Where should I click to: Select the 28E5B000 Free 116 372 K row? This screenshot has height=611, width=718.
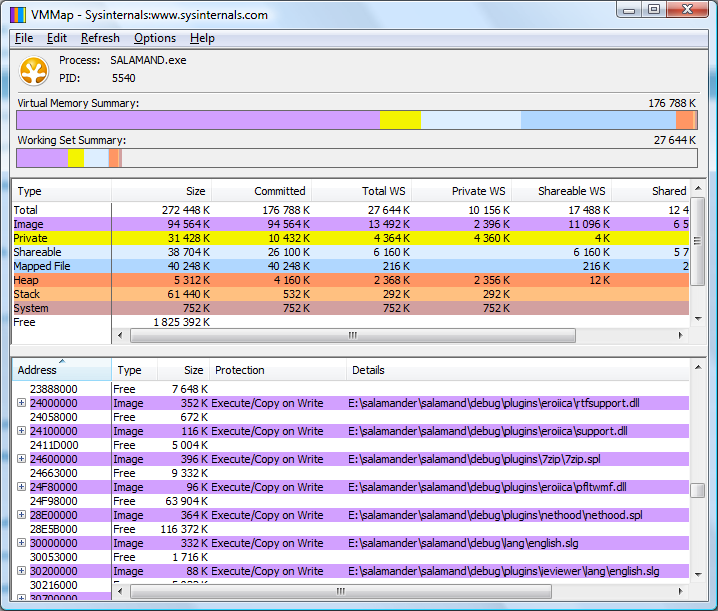pos(351,529)
